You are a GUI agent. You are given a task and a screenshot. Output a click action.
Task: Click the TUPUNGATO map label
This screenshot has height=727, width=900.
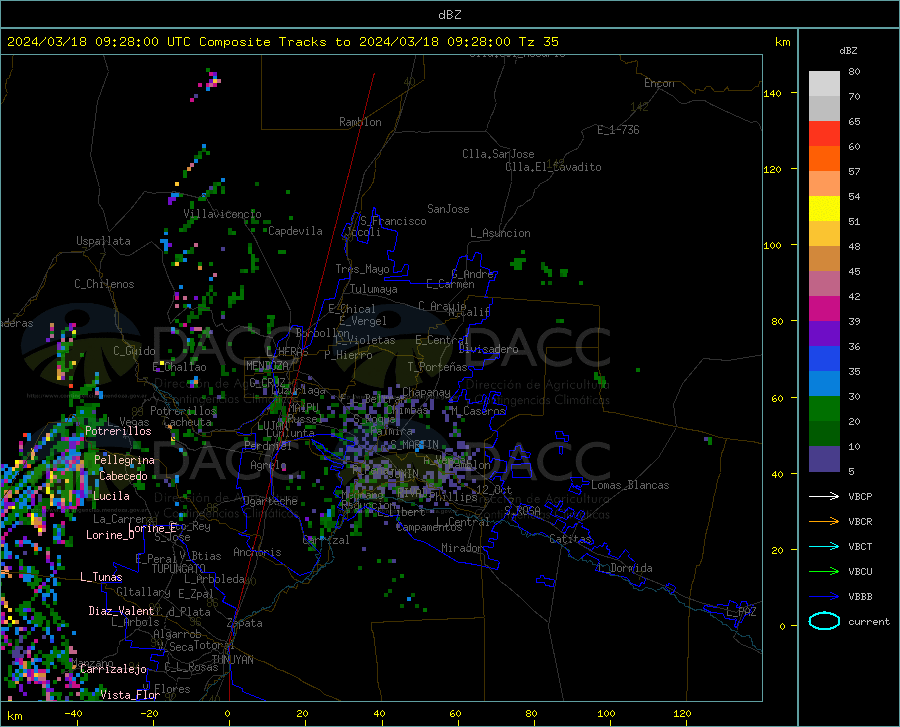179,569
